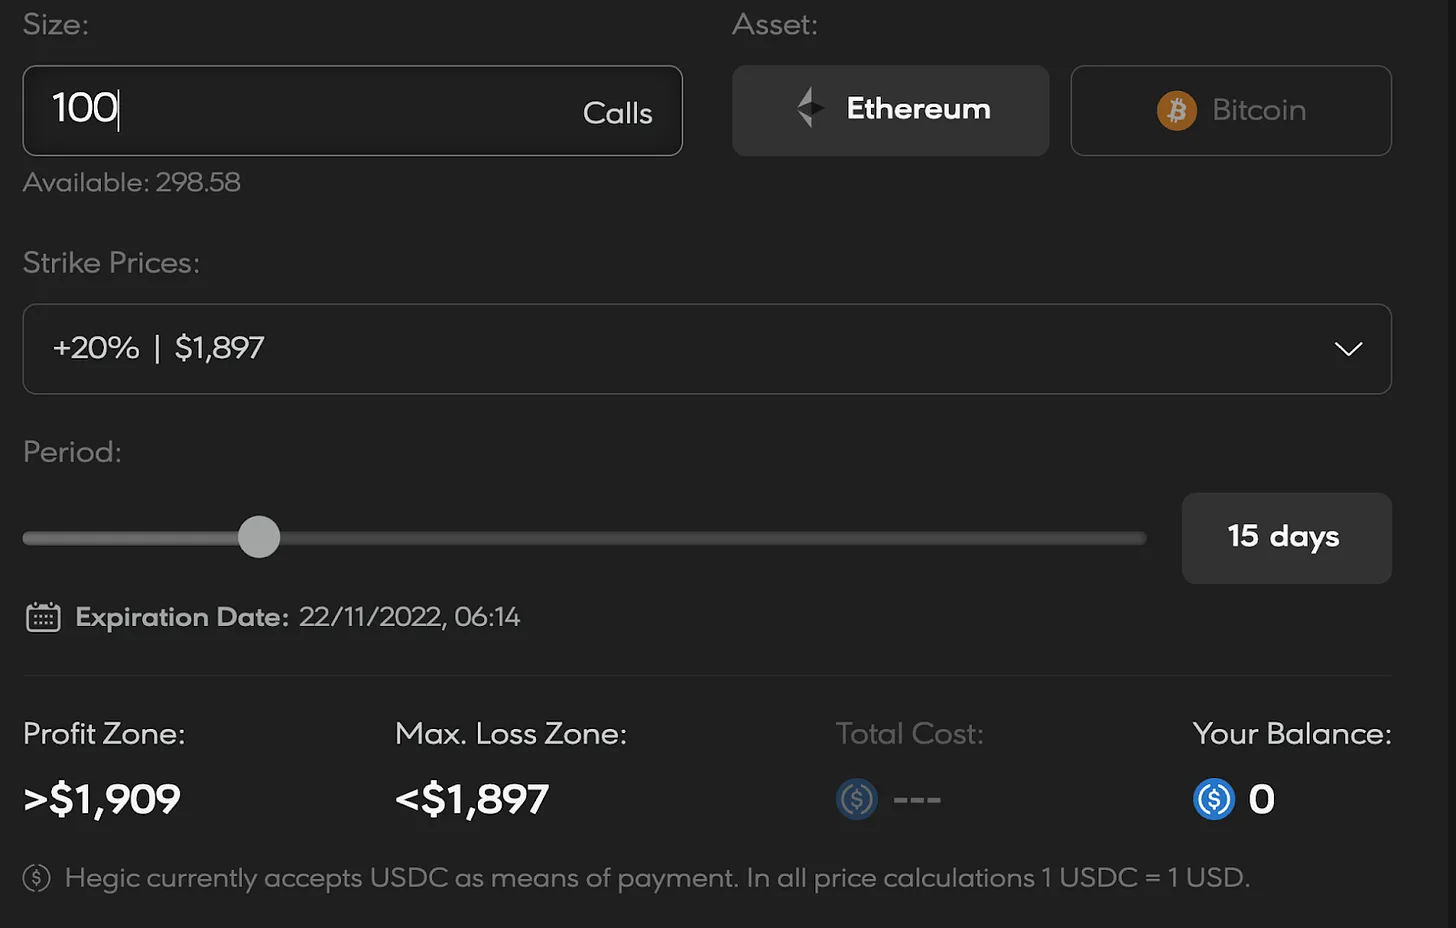The height and width of the screenshot is (928, 1456).
Task: Click the dimmed USDC icon under Total Cost
Action: [856, 799]
